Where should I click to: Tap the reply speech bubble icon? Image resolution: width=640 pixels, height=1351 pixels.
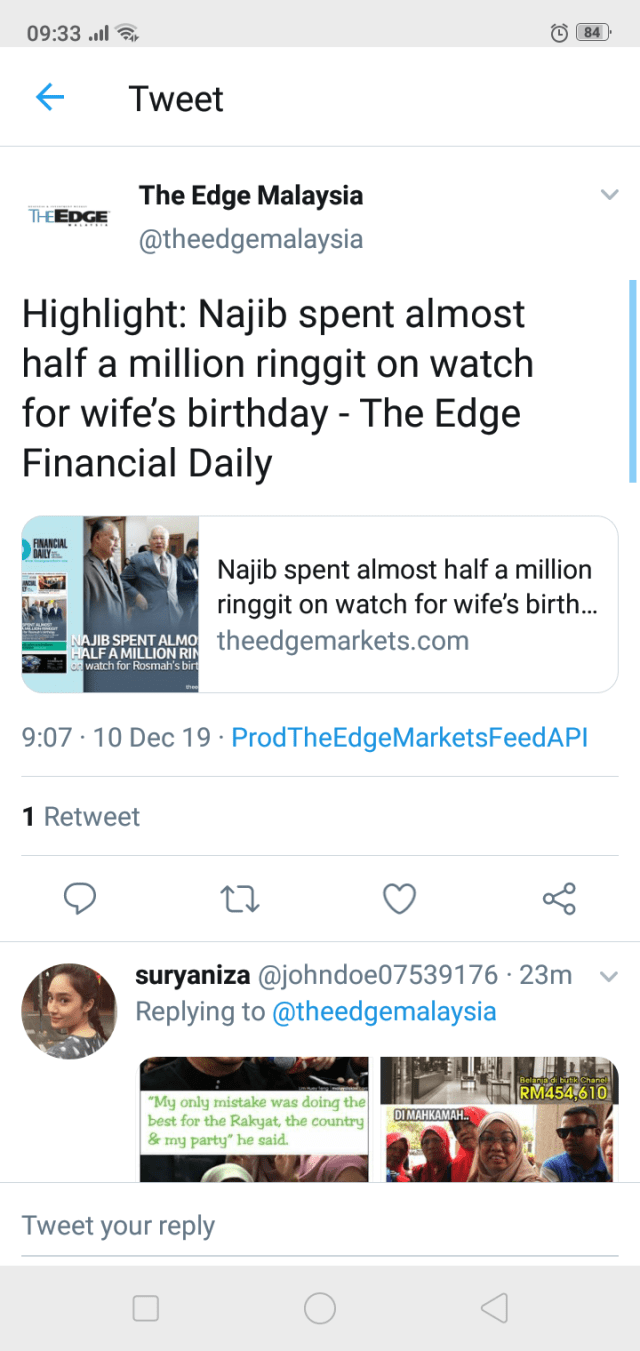79,899
